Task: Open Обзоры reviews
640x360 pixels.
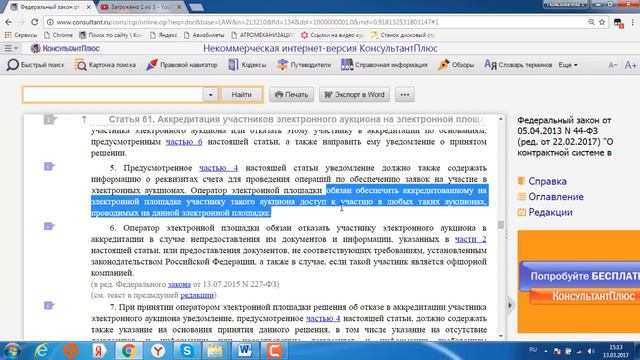Action: click(456, 65)
